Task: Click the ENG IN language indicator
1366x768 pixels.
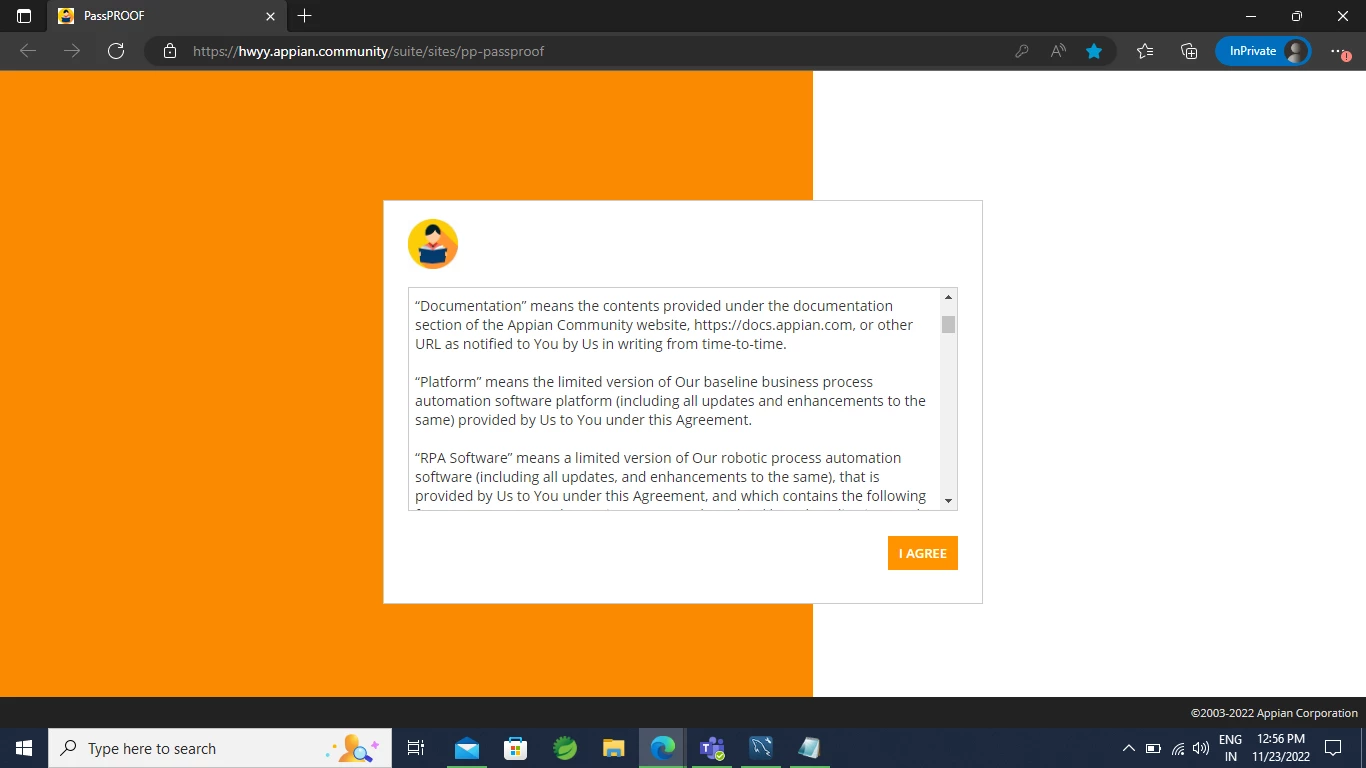Action: (1230, 748)
